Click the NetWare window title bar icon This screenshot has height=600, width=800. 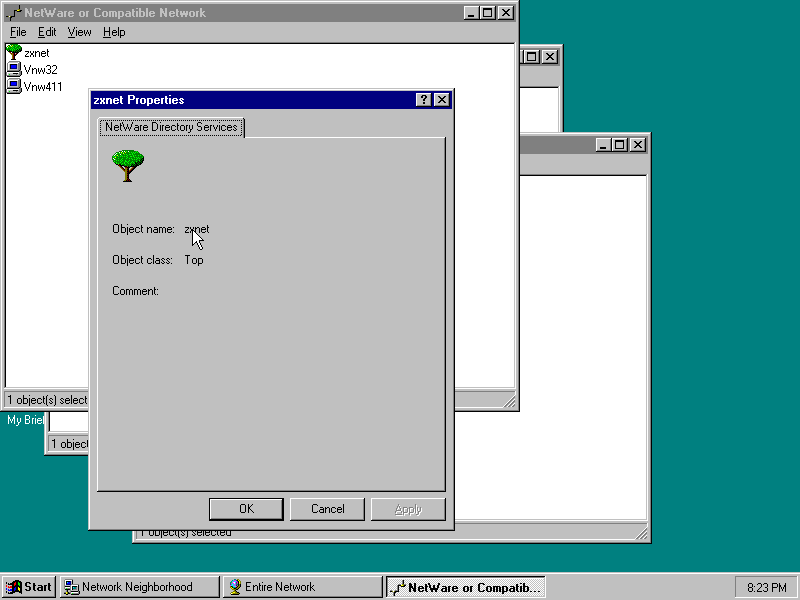pos(14,13)
